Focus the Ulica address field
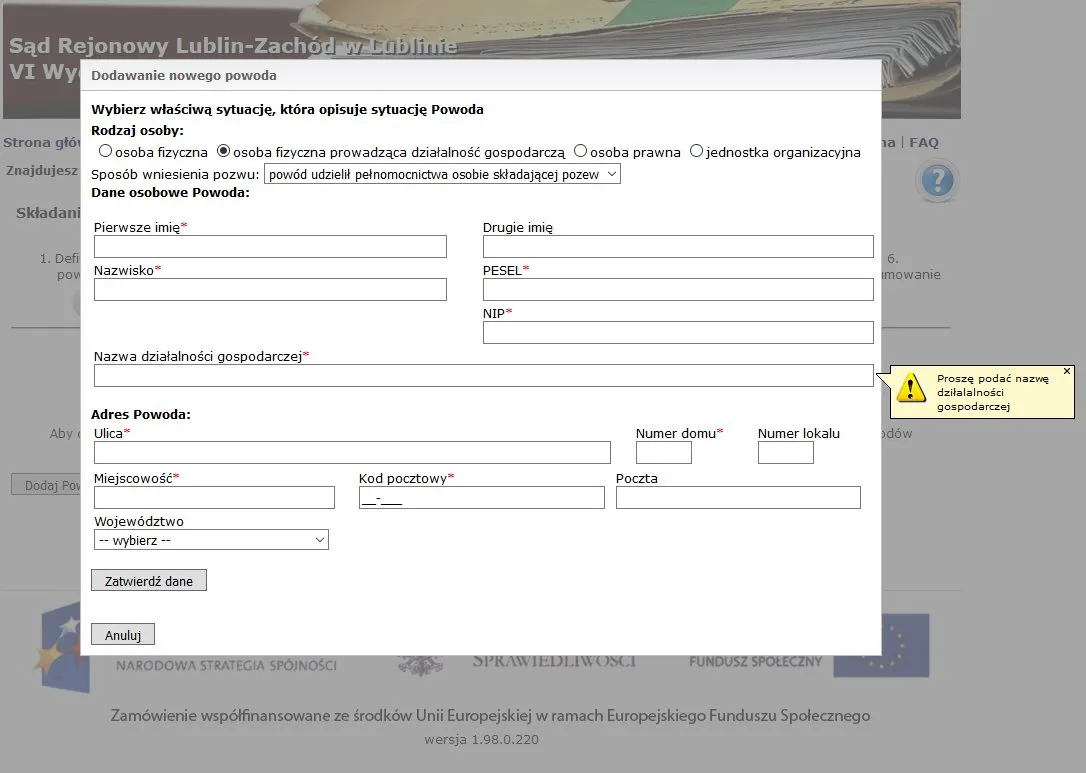 pyautogui.click(x=352, y=453)
